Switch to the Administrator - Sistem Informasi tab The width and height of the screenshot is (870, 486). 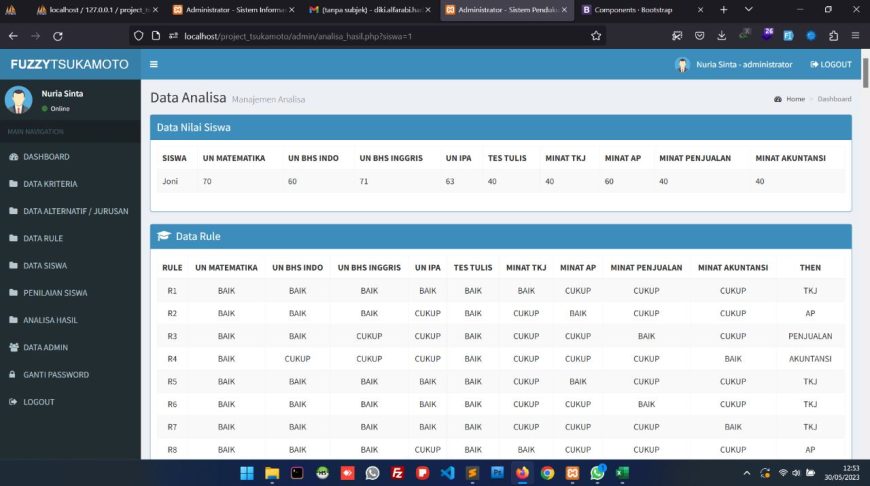point(233,10)
